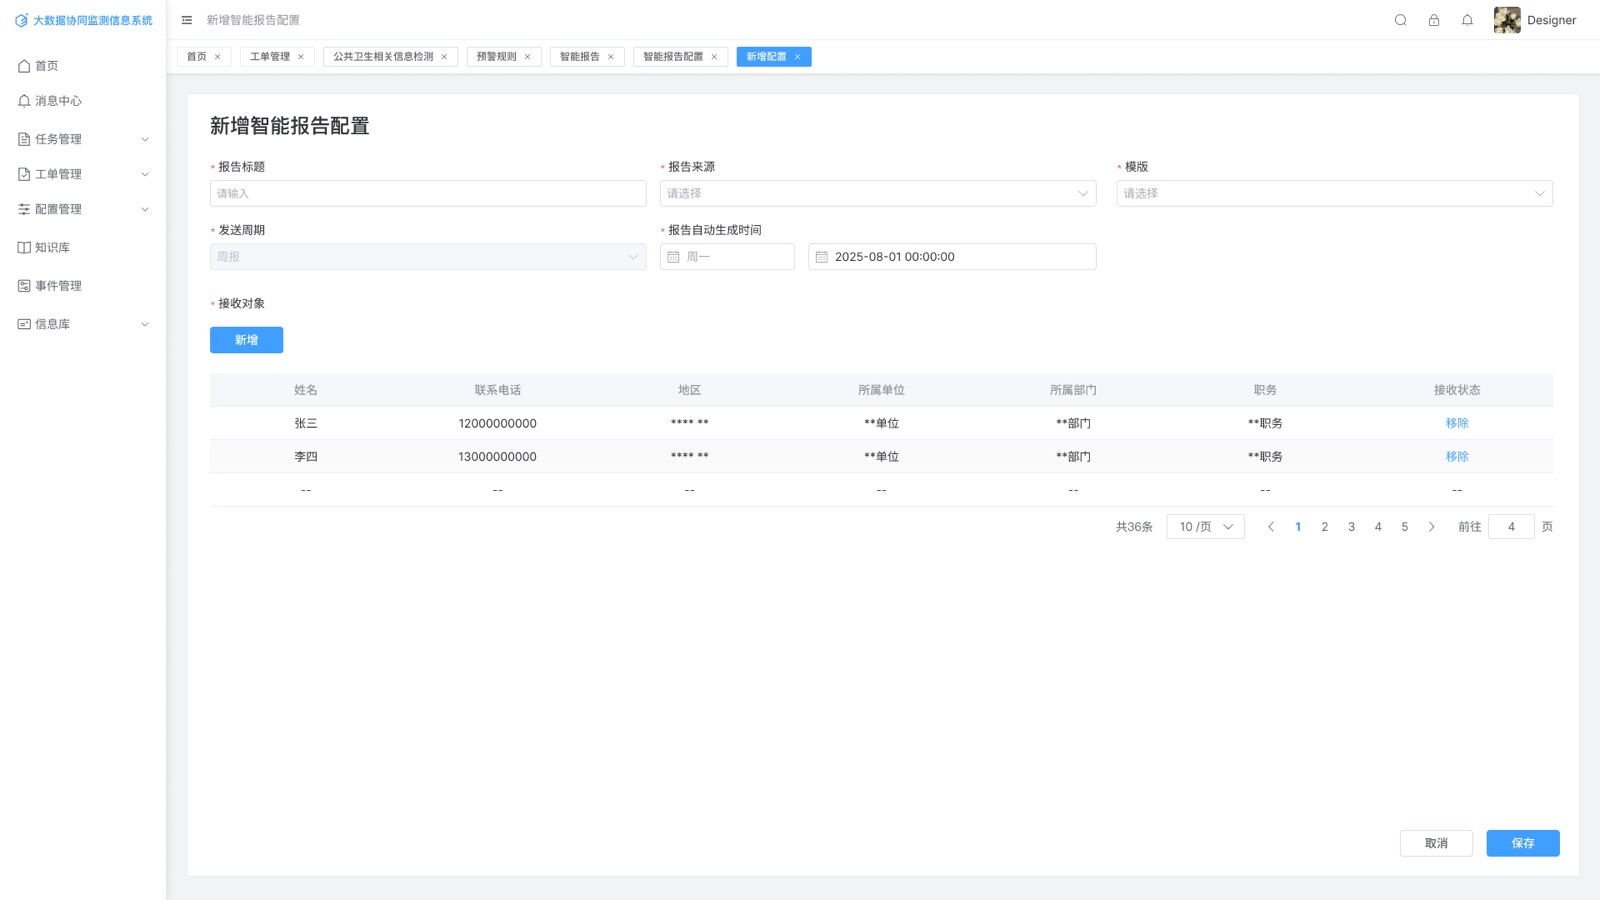Open the 模版 dropdown
This screenshot has height=900, width=1600.
tap(1334, 194)
